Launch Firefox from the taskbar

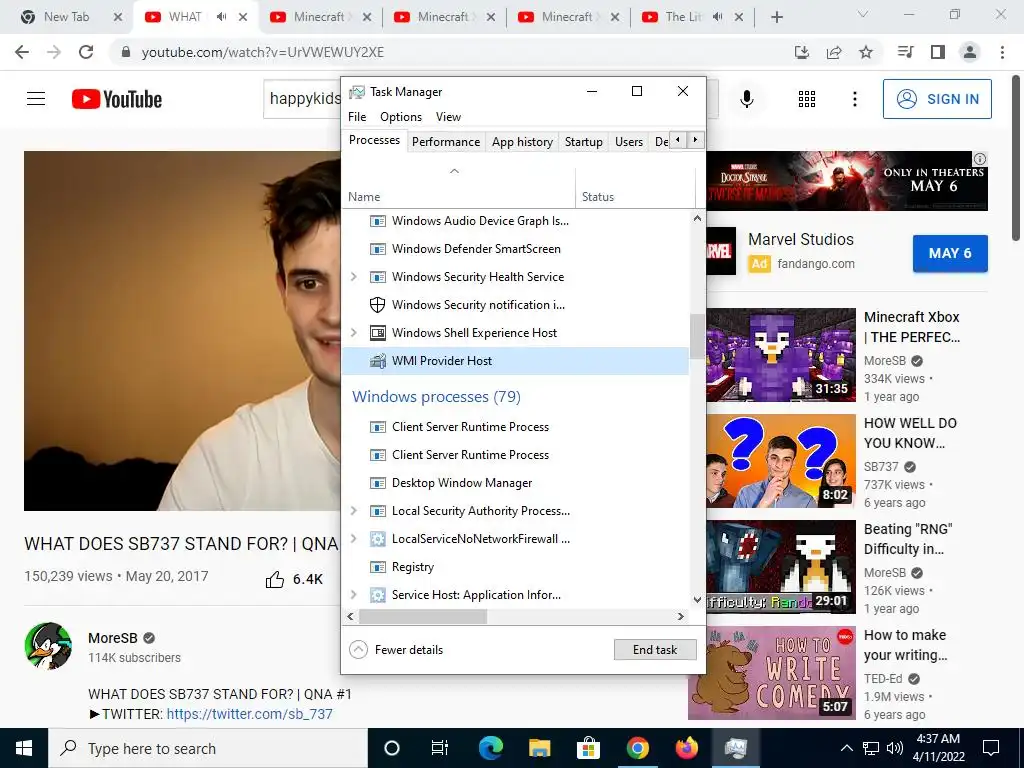click(x=686, y=748)
